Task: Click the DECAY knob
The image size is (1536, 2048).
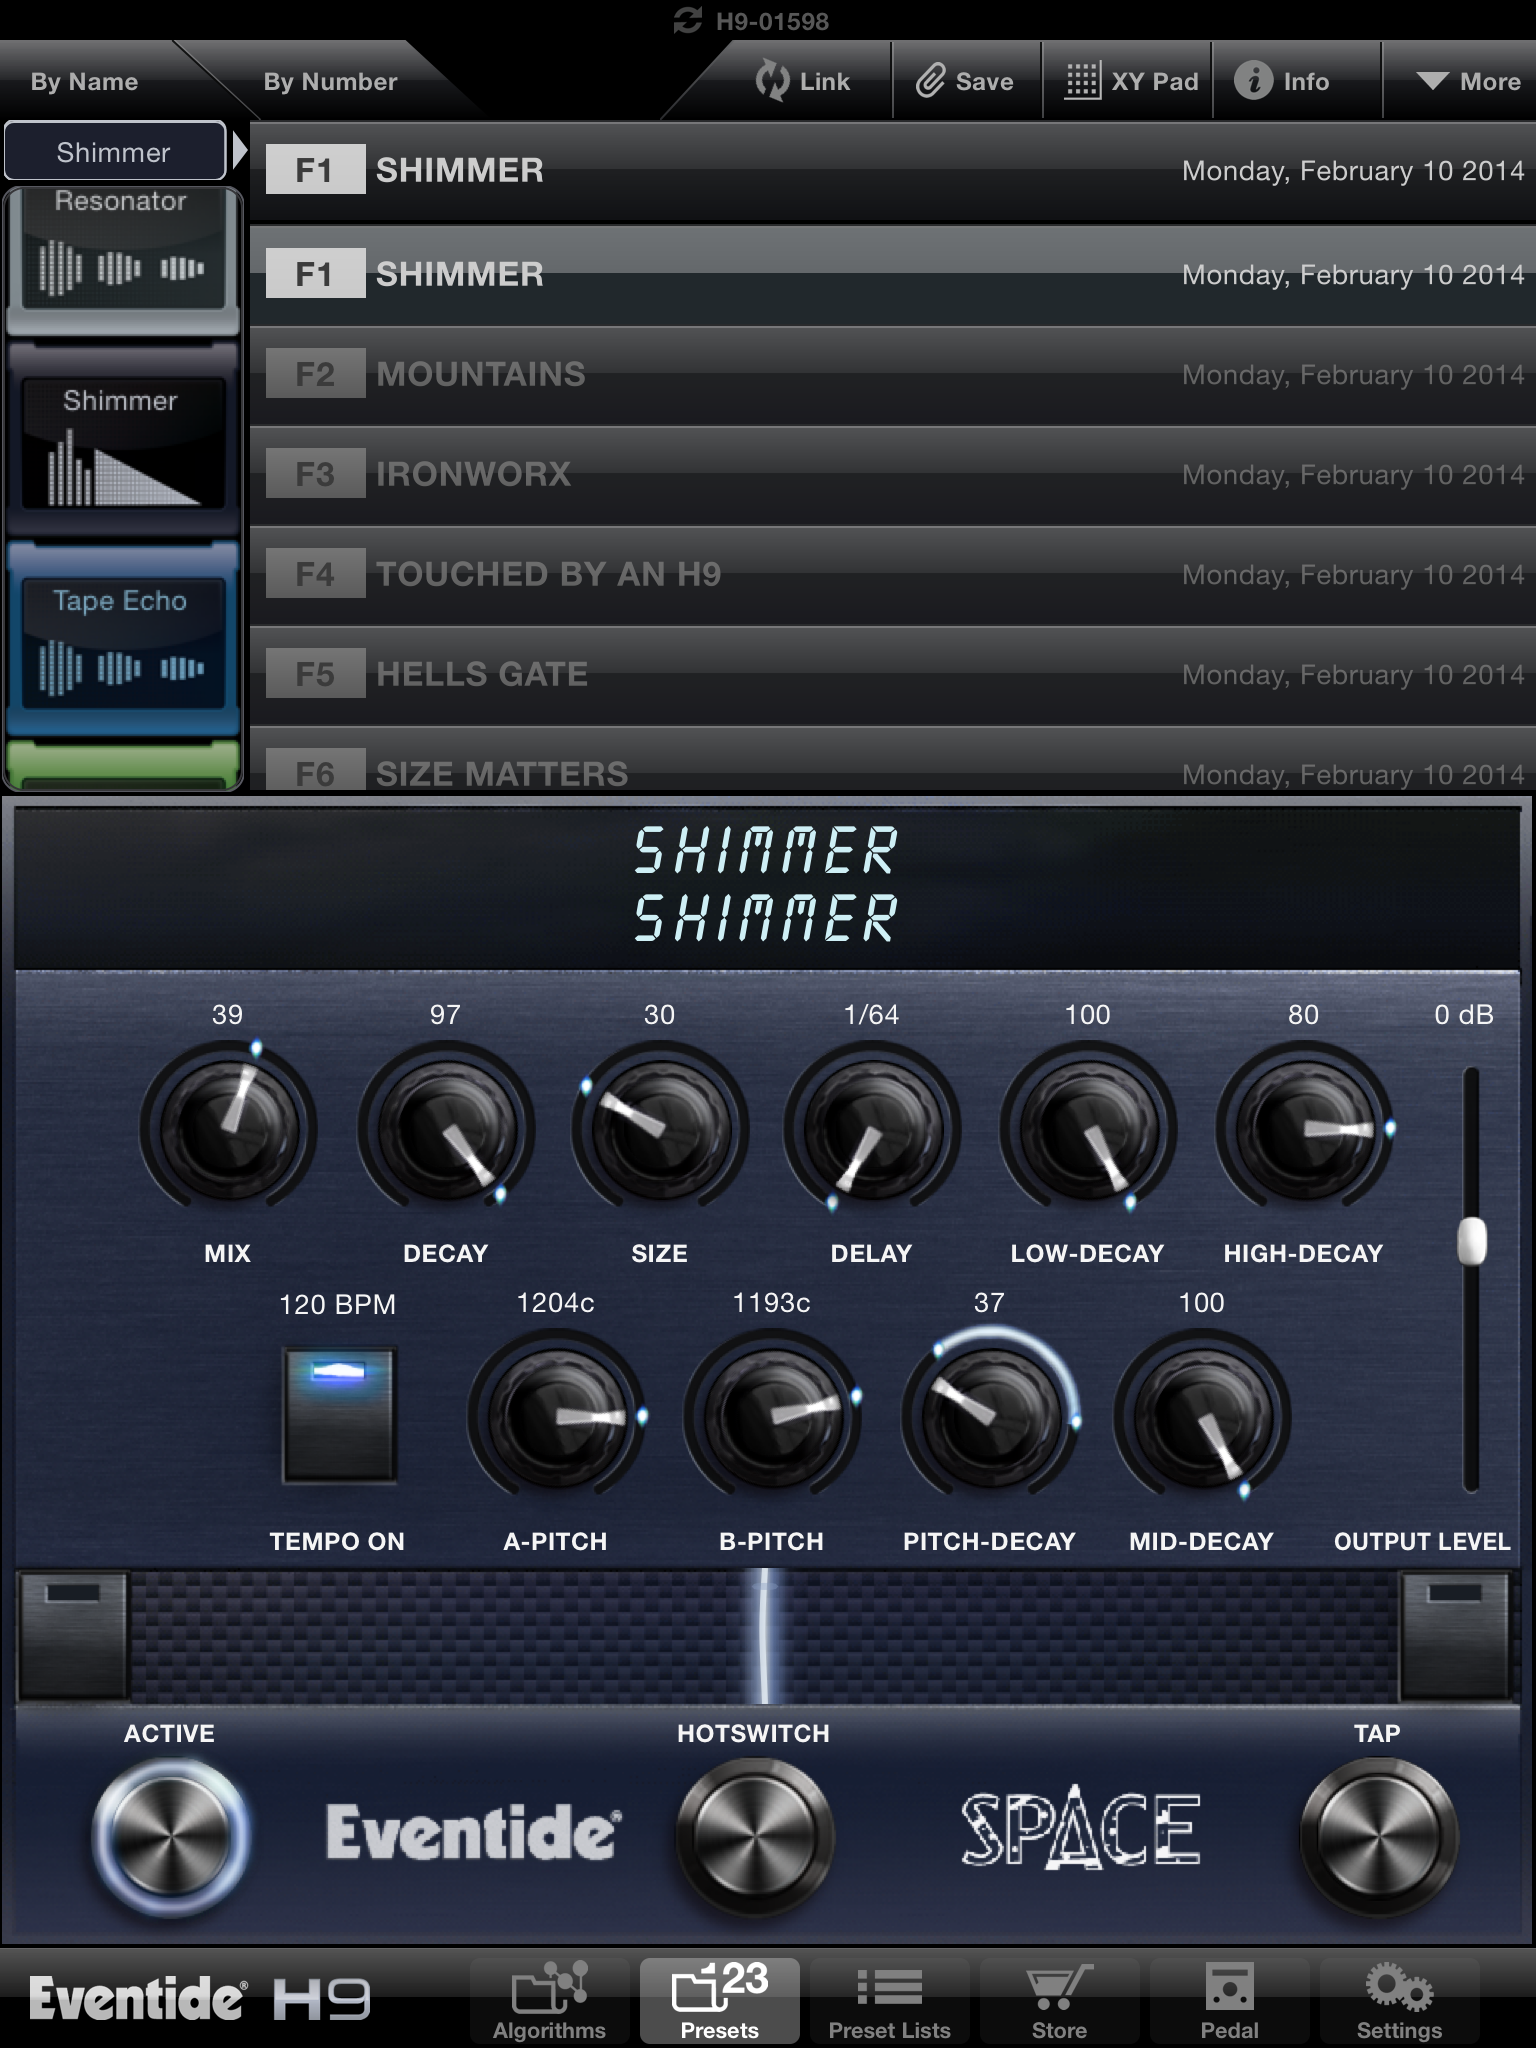Action: [446, 1127]
